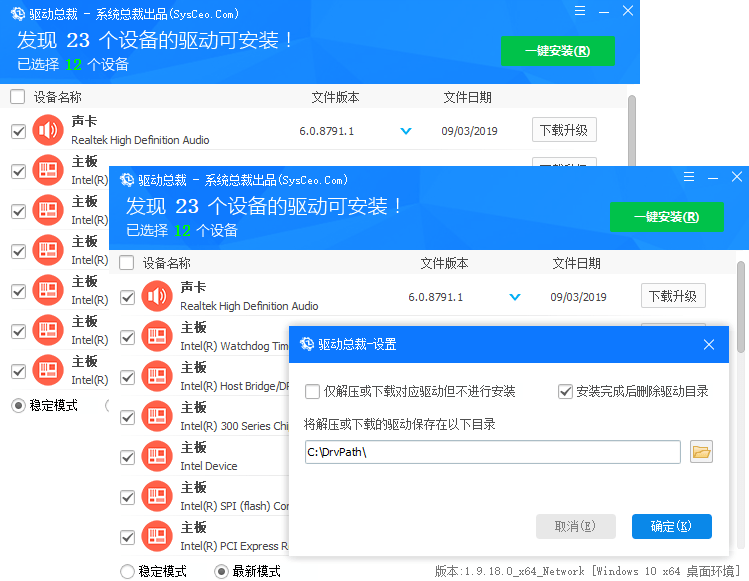Screen dimensions: 749x581
Task: Click Intel(R) SPI (flash) row text
Action: [x=235, y=506]
